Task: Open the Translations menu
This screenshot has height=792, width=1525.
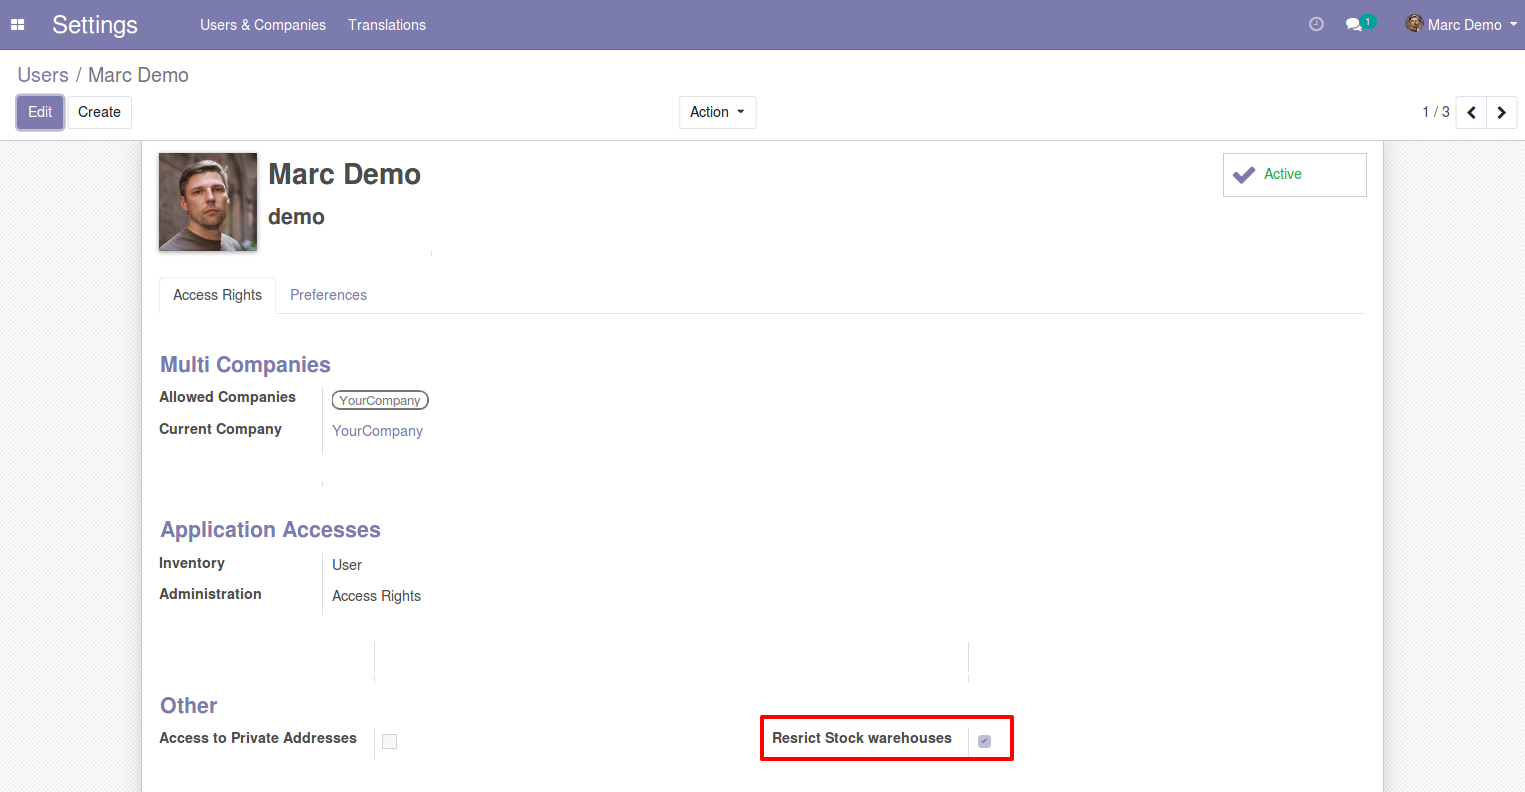Action: [387, 25]
